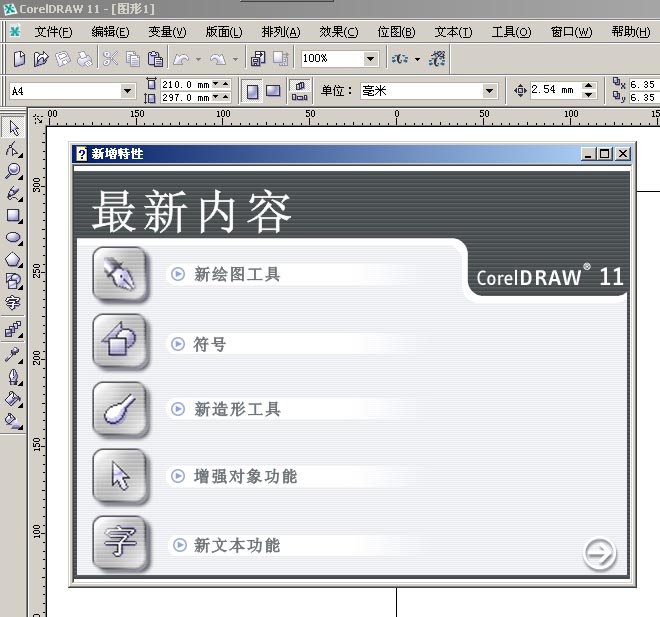Screen dimensions: 660x617
Task: Click the ruler origin corner icon
Action: tap(38, 119)
